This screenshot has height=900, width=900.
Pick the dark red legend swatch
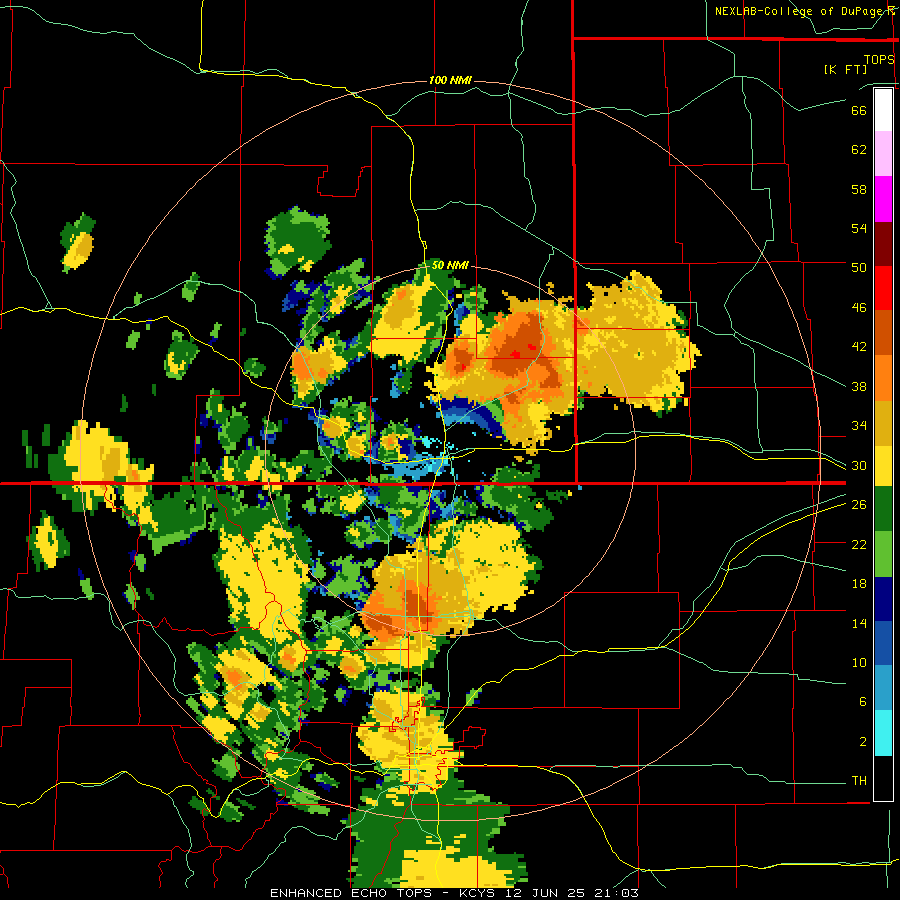tap(883, 243)
